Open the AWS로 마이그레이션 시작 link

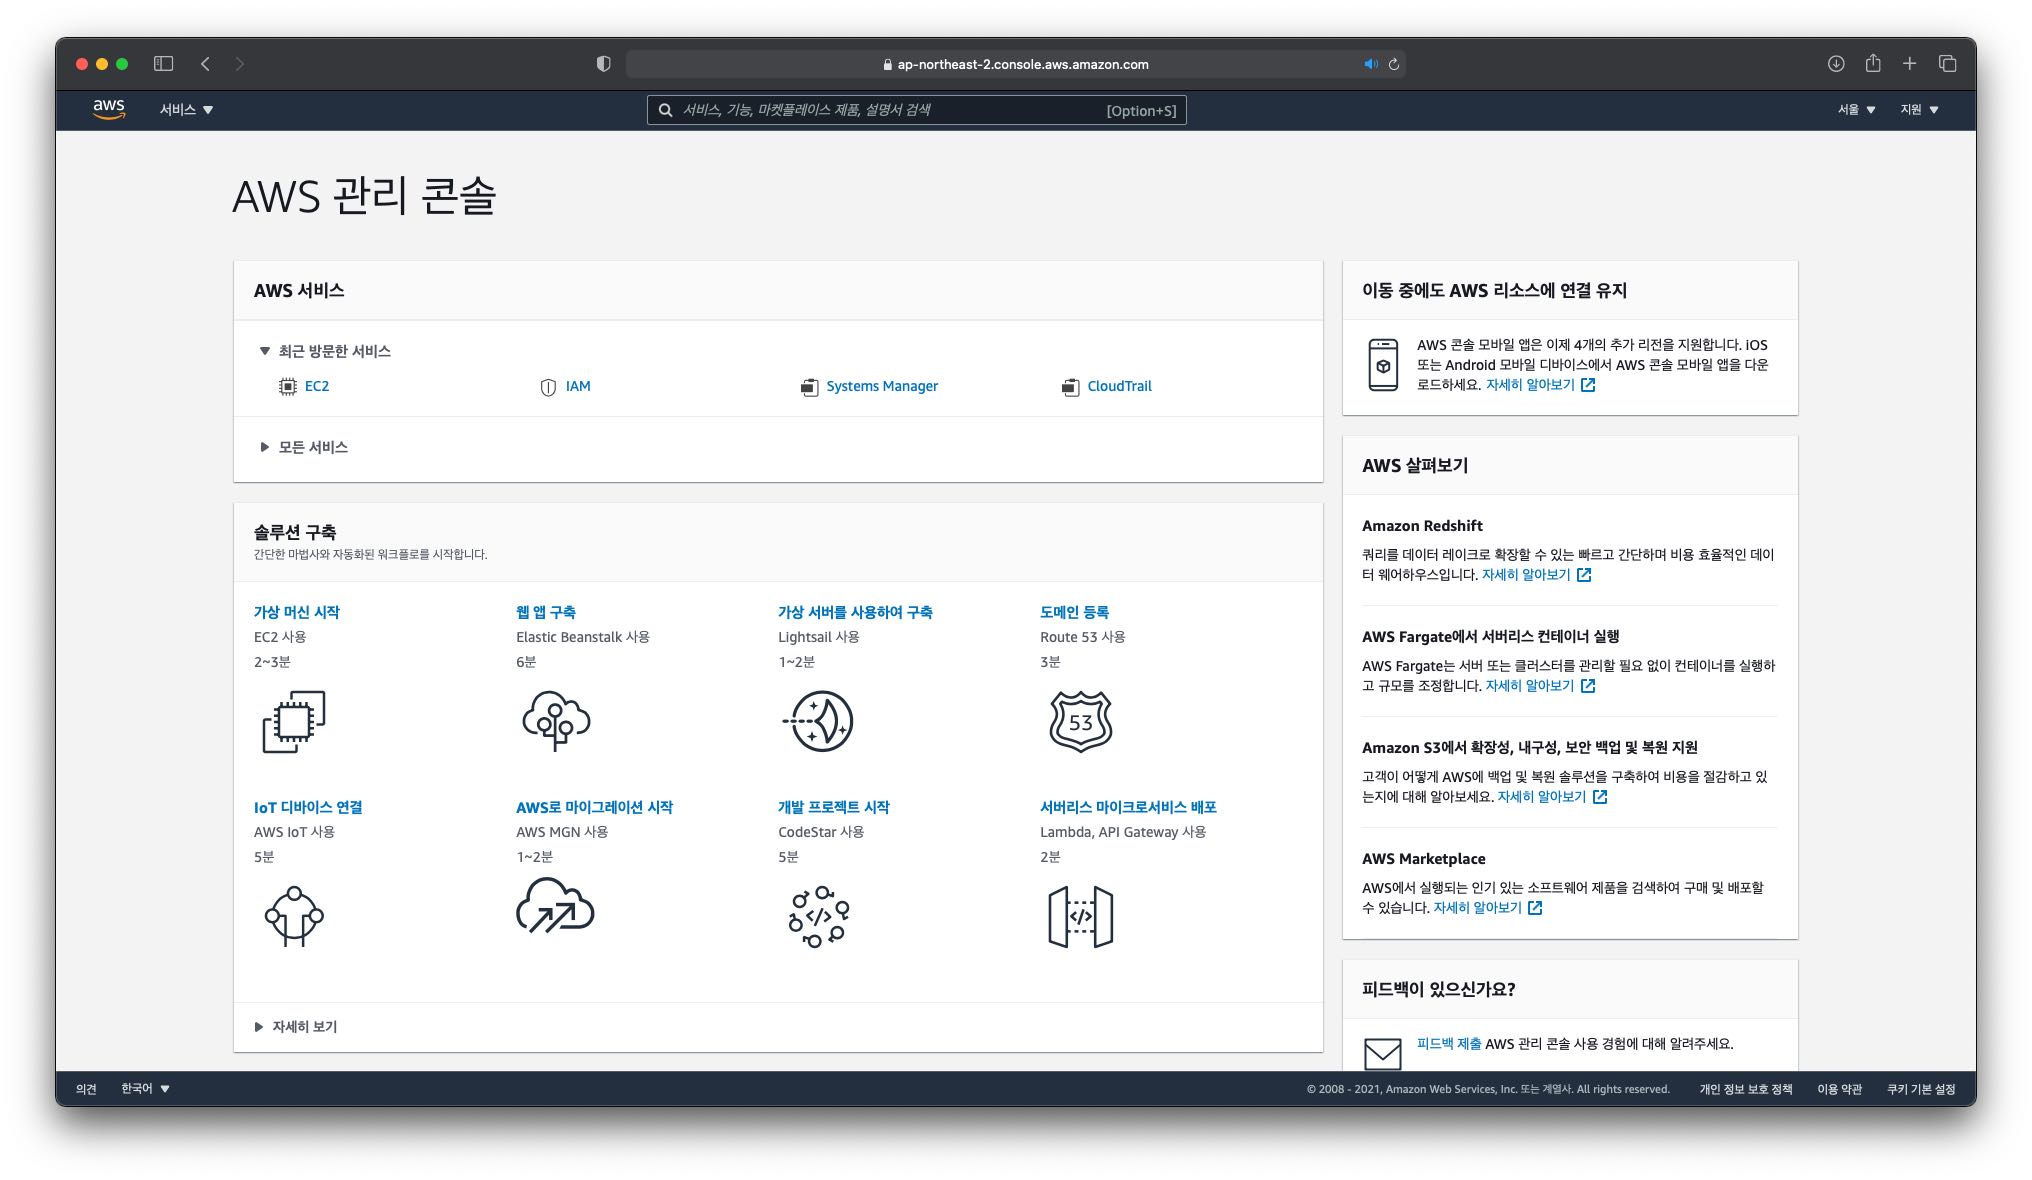point(594,807)
